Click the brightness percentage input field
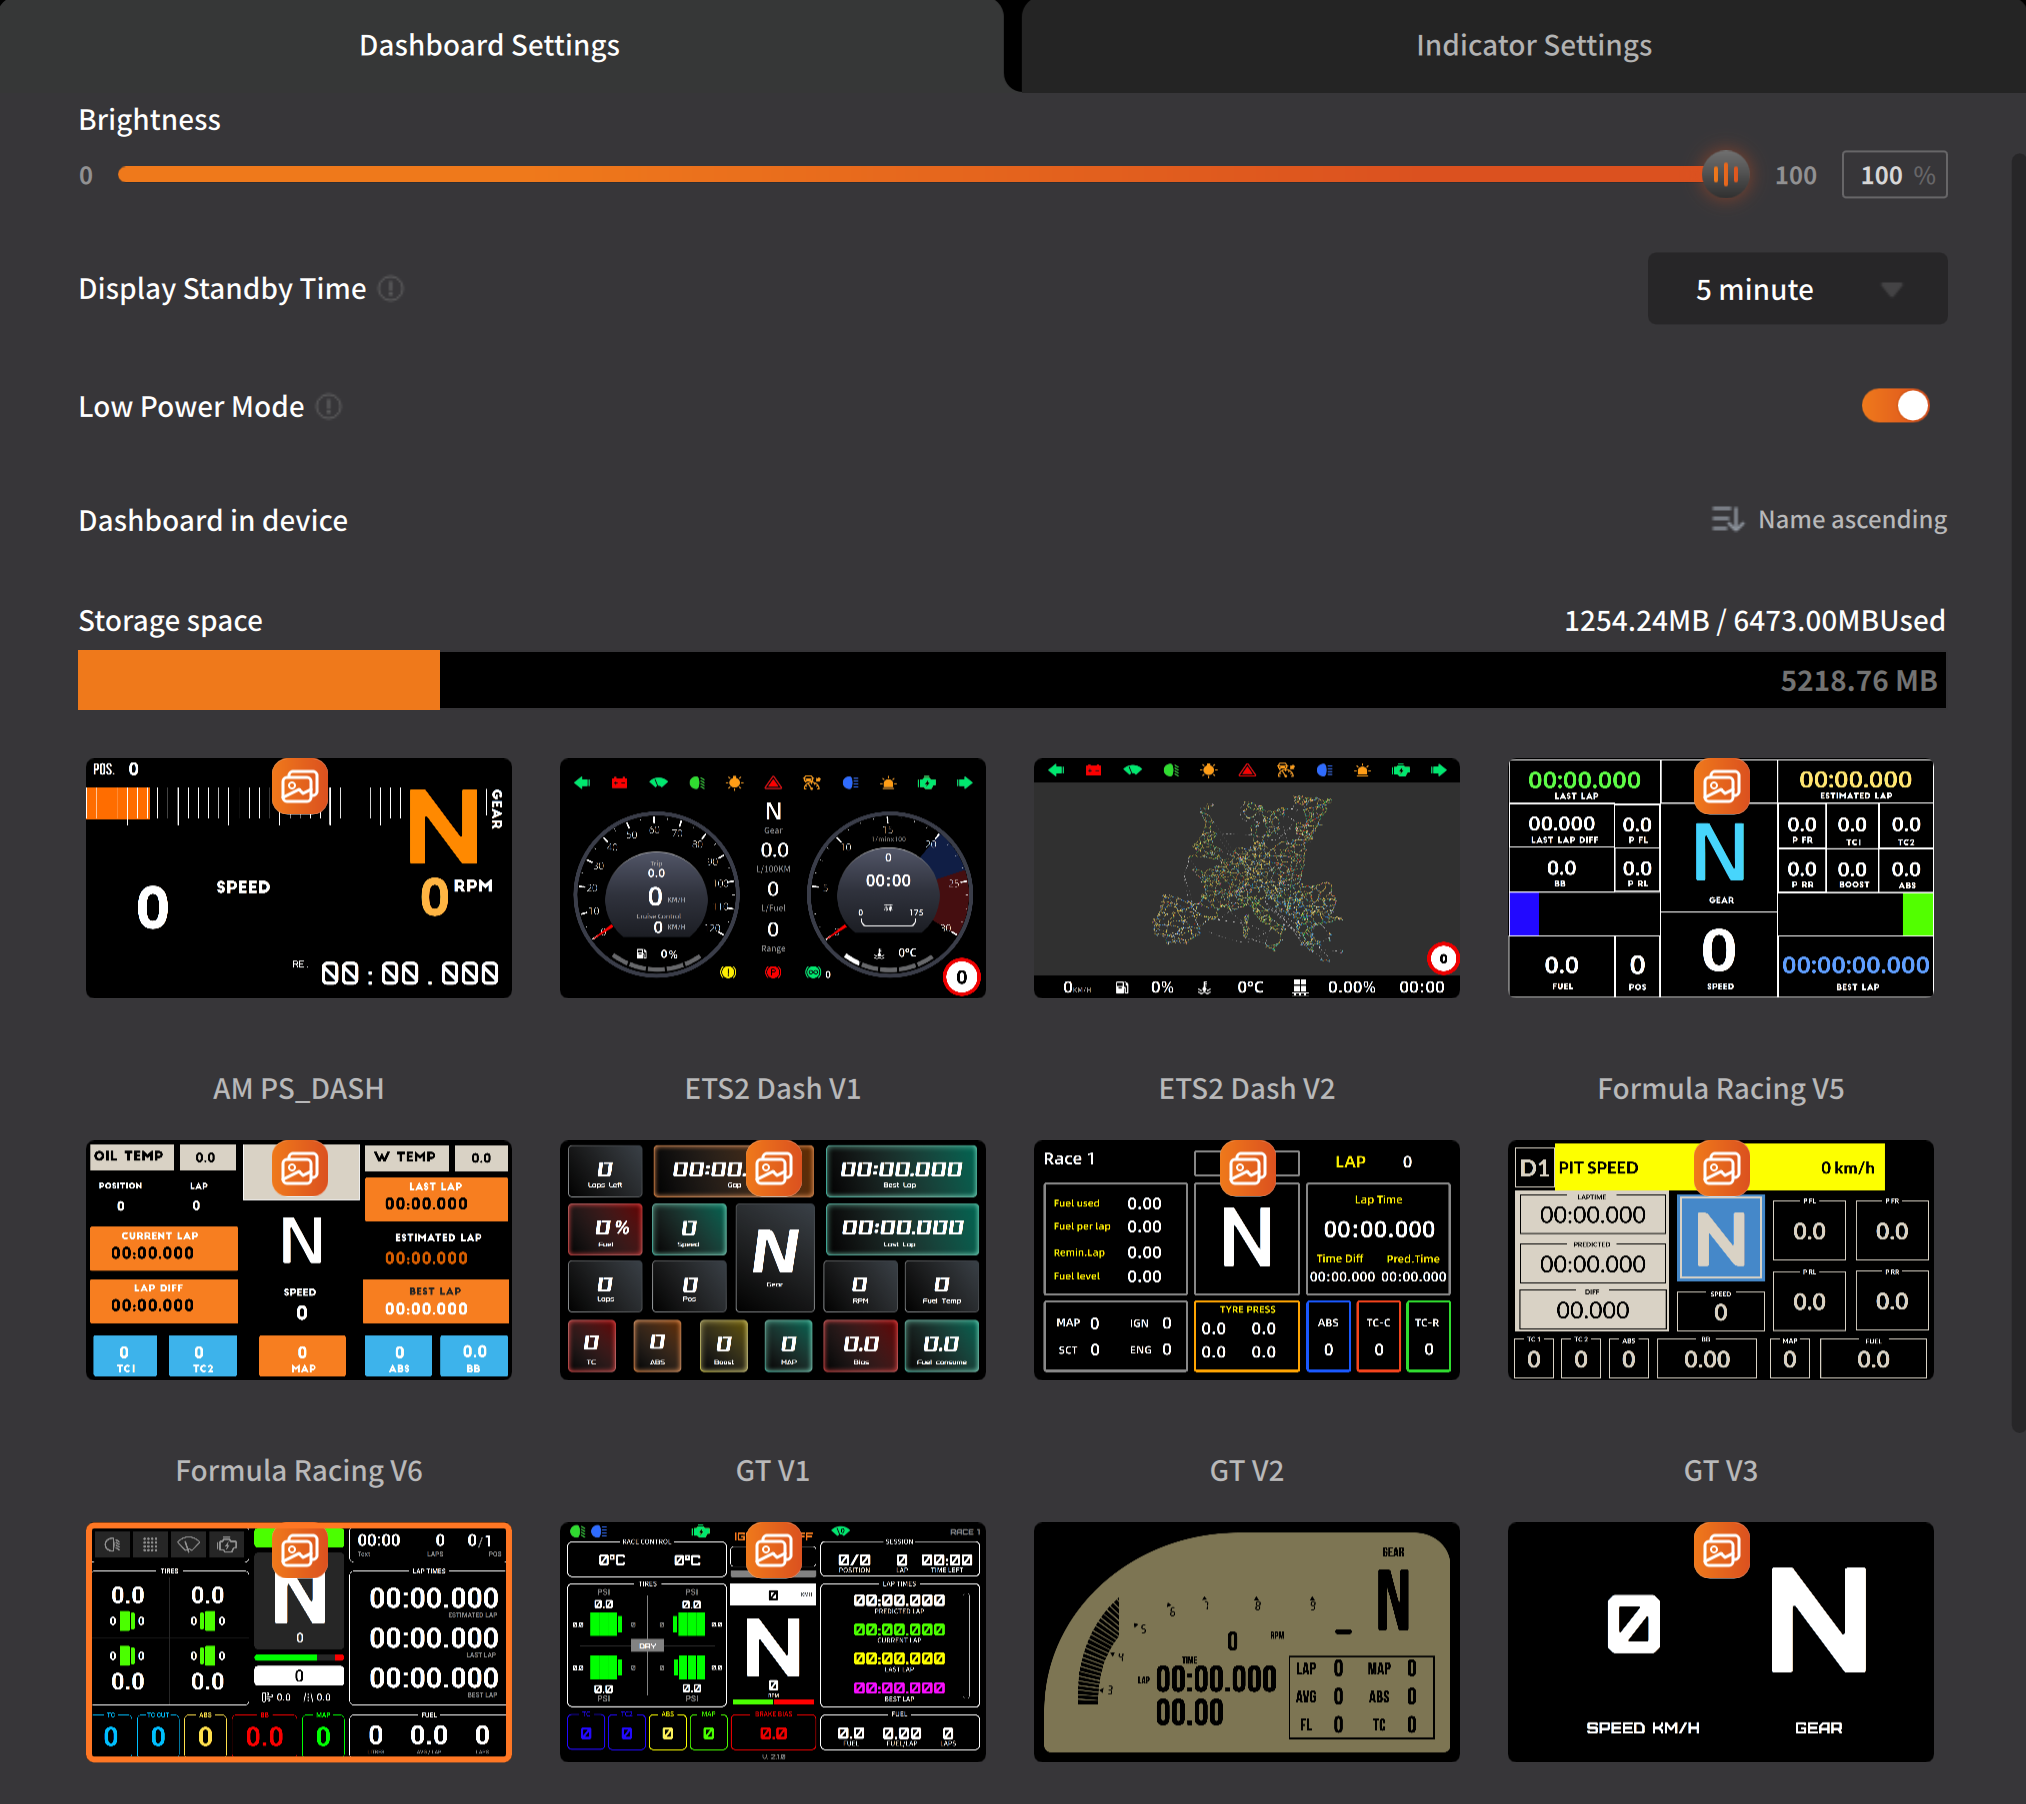 pyautogui.click(x=1894, y=175)
